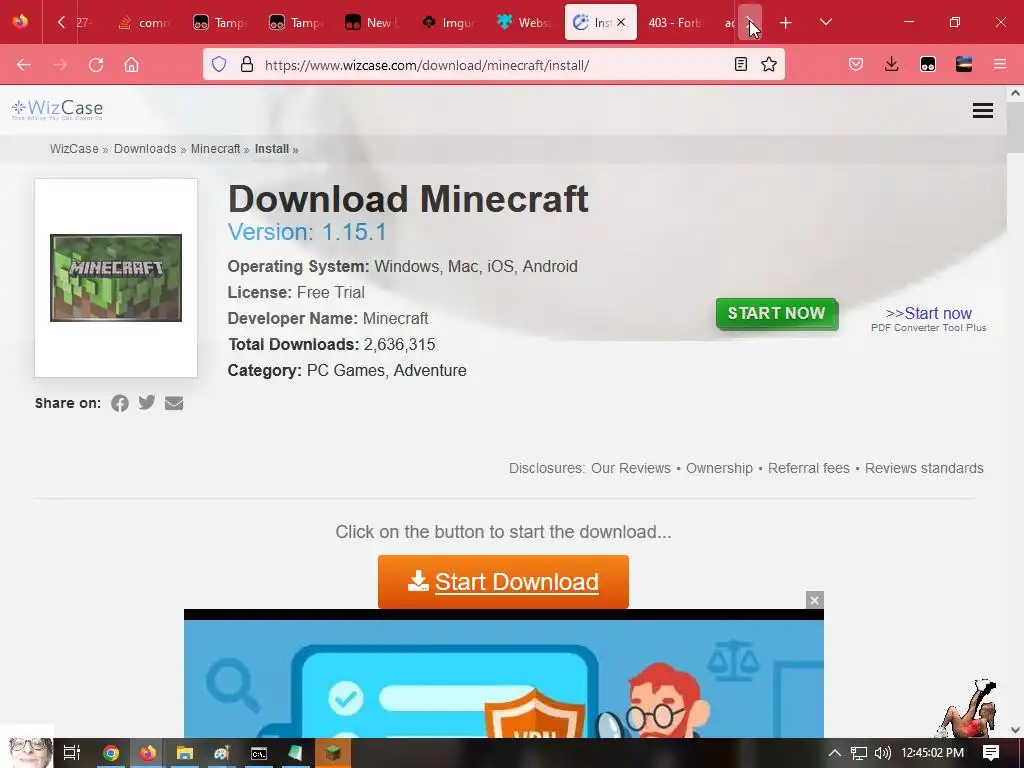Show hidden system tray icons
The height and width of the screenshot is (768, 1024).
(x=834, y=753)
